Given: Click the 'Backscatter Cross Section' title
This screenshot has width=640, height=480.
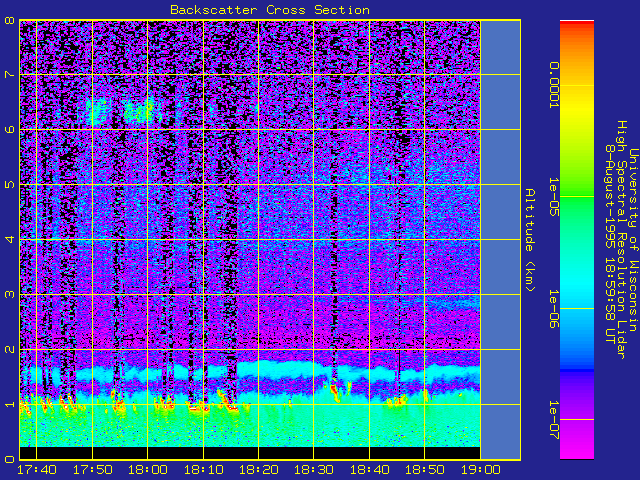Looking at the screenshot, I should (270, 10).
